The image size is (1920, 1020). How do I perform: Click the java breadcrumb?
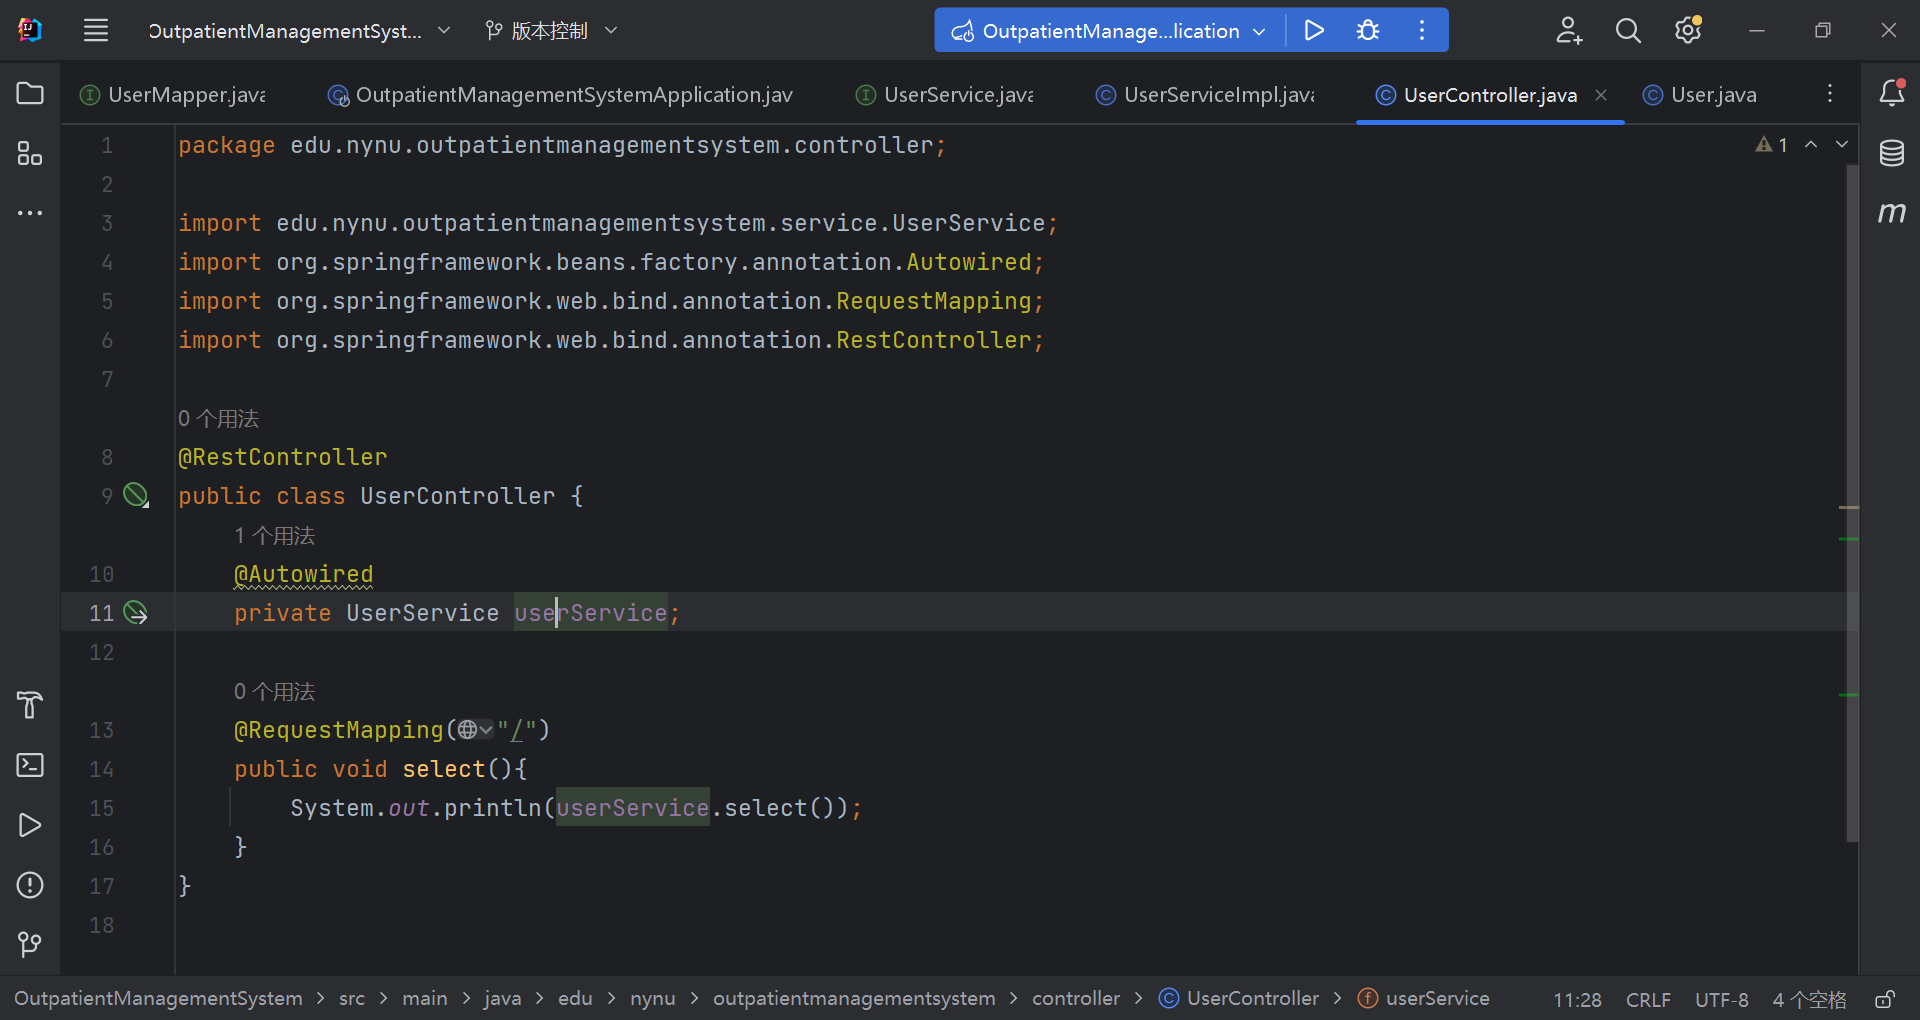pos(502,999)
